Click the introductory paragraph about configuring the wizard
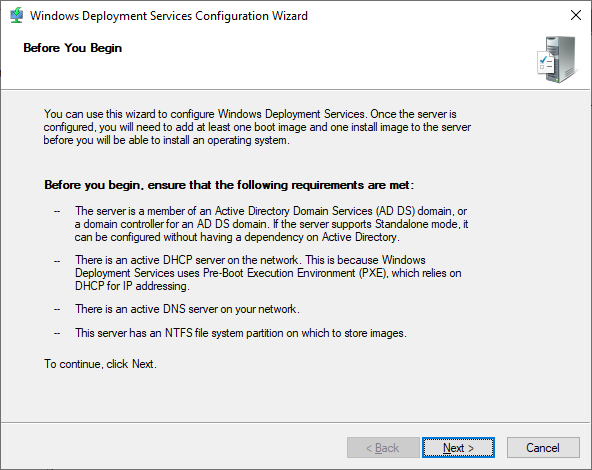 (x=257, y=127)
